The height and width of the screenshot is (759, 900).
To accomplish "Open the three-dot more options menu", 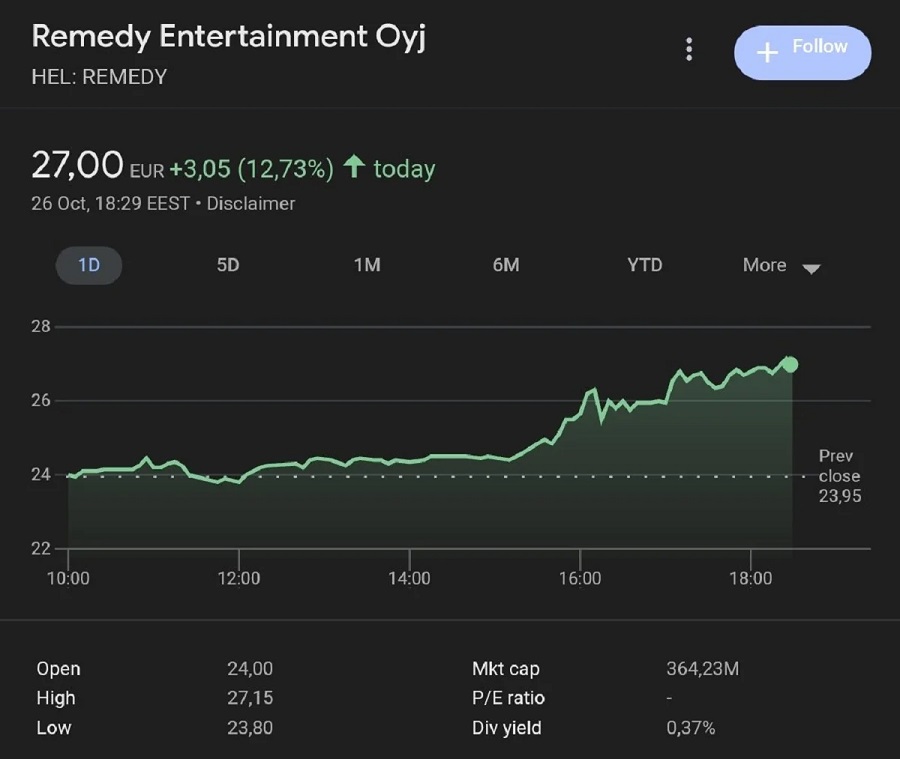I will [x=688, y=50].
